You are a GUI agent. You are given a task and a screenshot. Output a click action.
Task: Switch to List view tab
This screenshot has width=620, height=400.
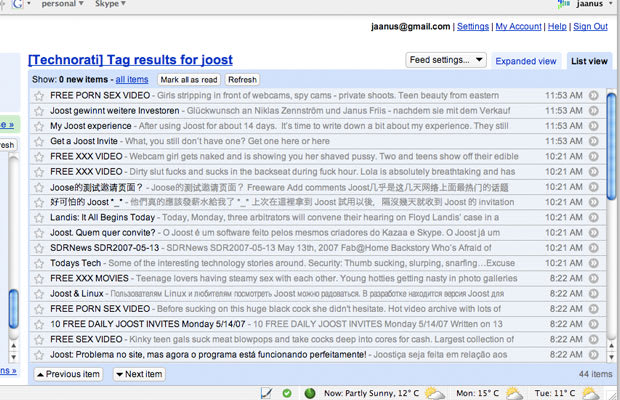[x=589, y=61]
